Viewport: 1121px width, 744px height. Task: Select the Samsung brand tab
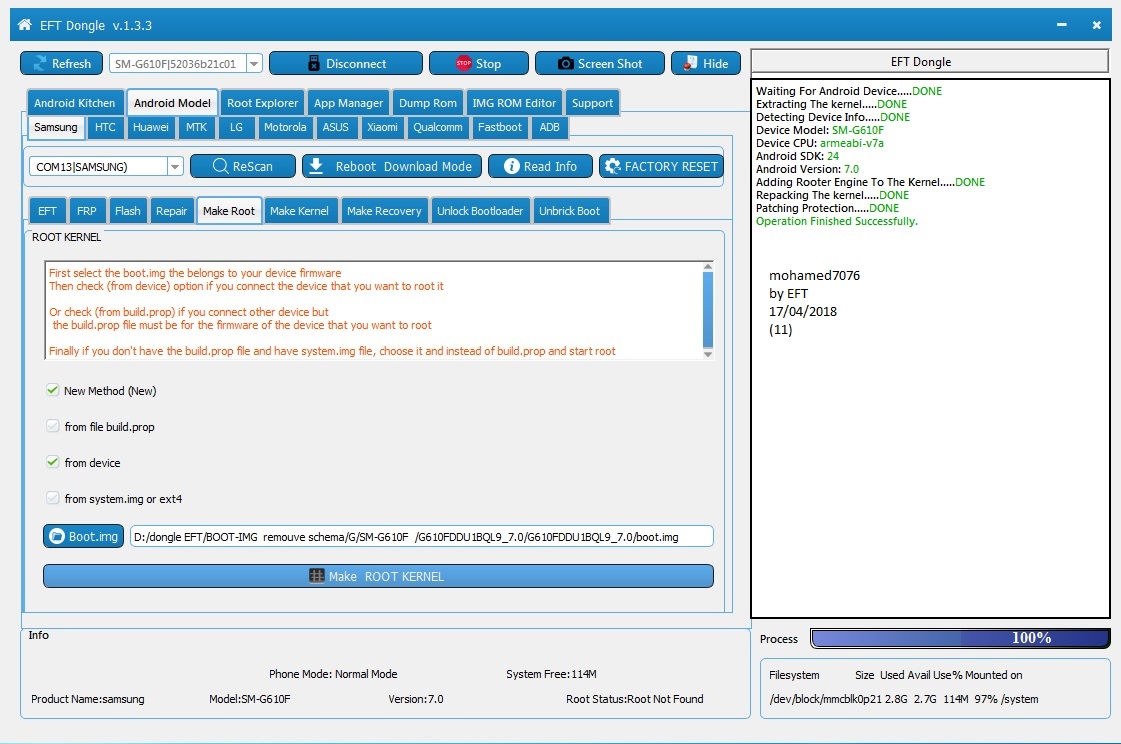click(56, 127)
